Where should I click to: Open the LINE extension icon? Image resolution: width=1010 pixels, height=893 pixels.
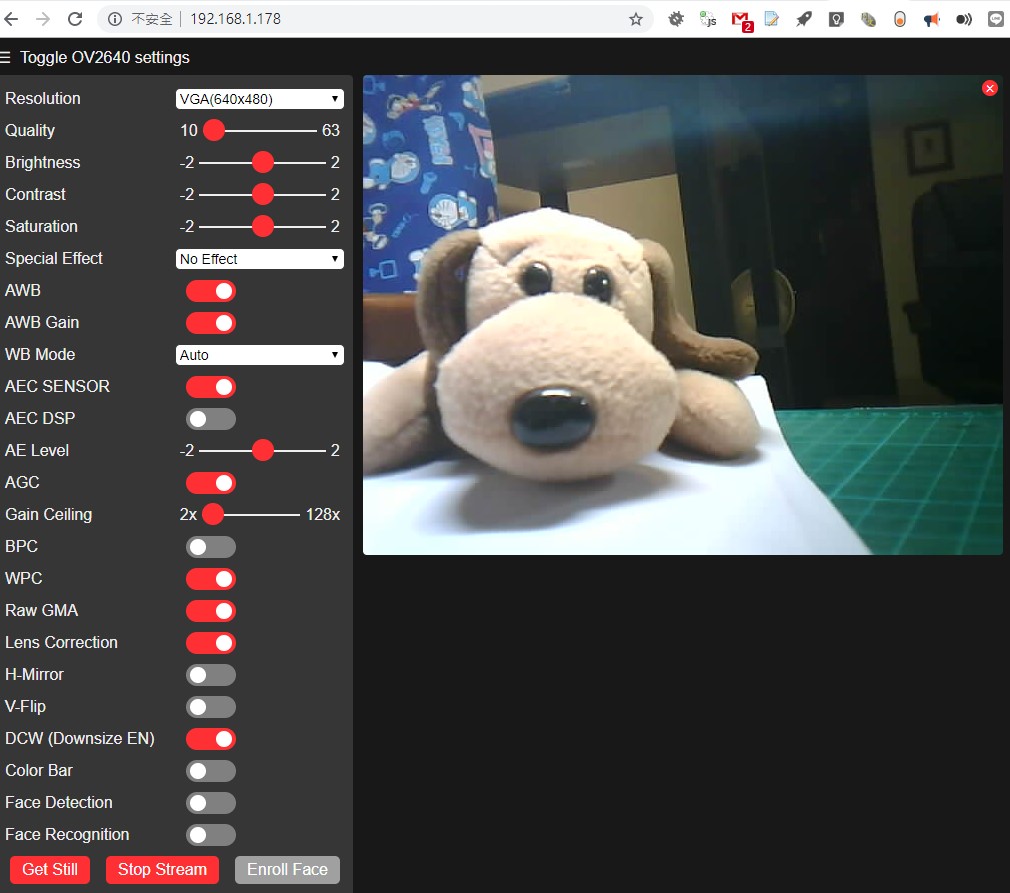coord(995,18)
